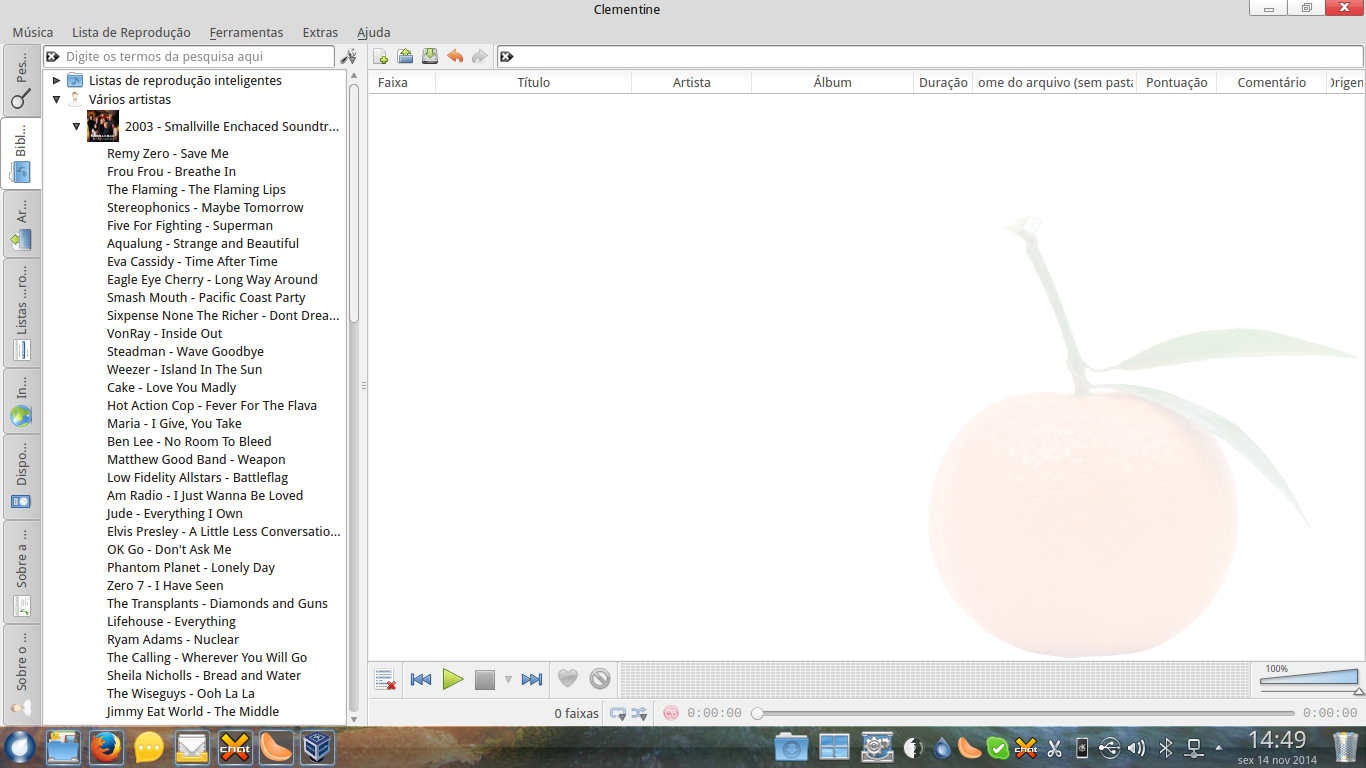Click the volume slider

[x=1309, y=681]
